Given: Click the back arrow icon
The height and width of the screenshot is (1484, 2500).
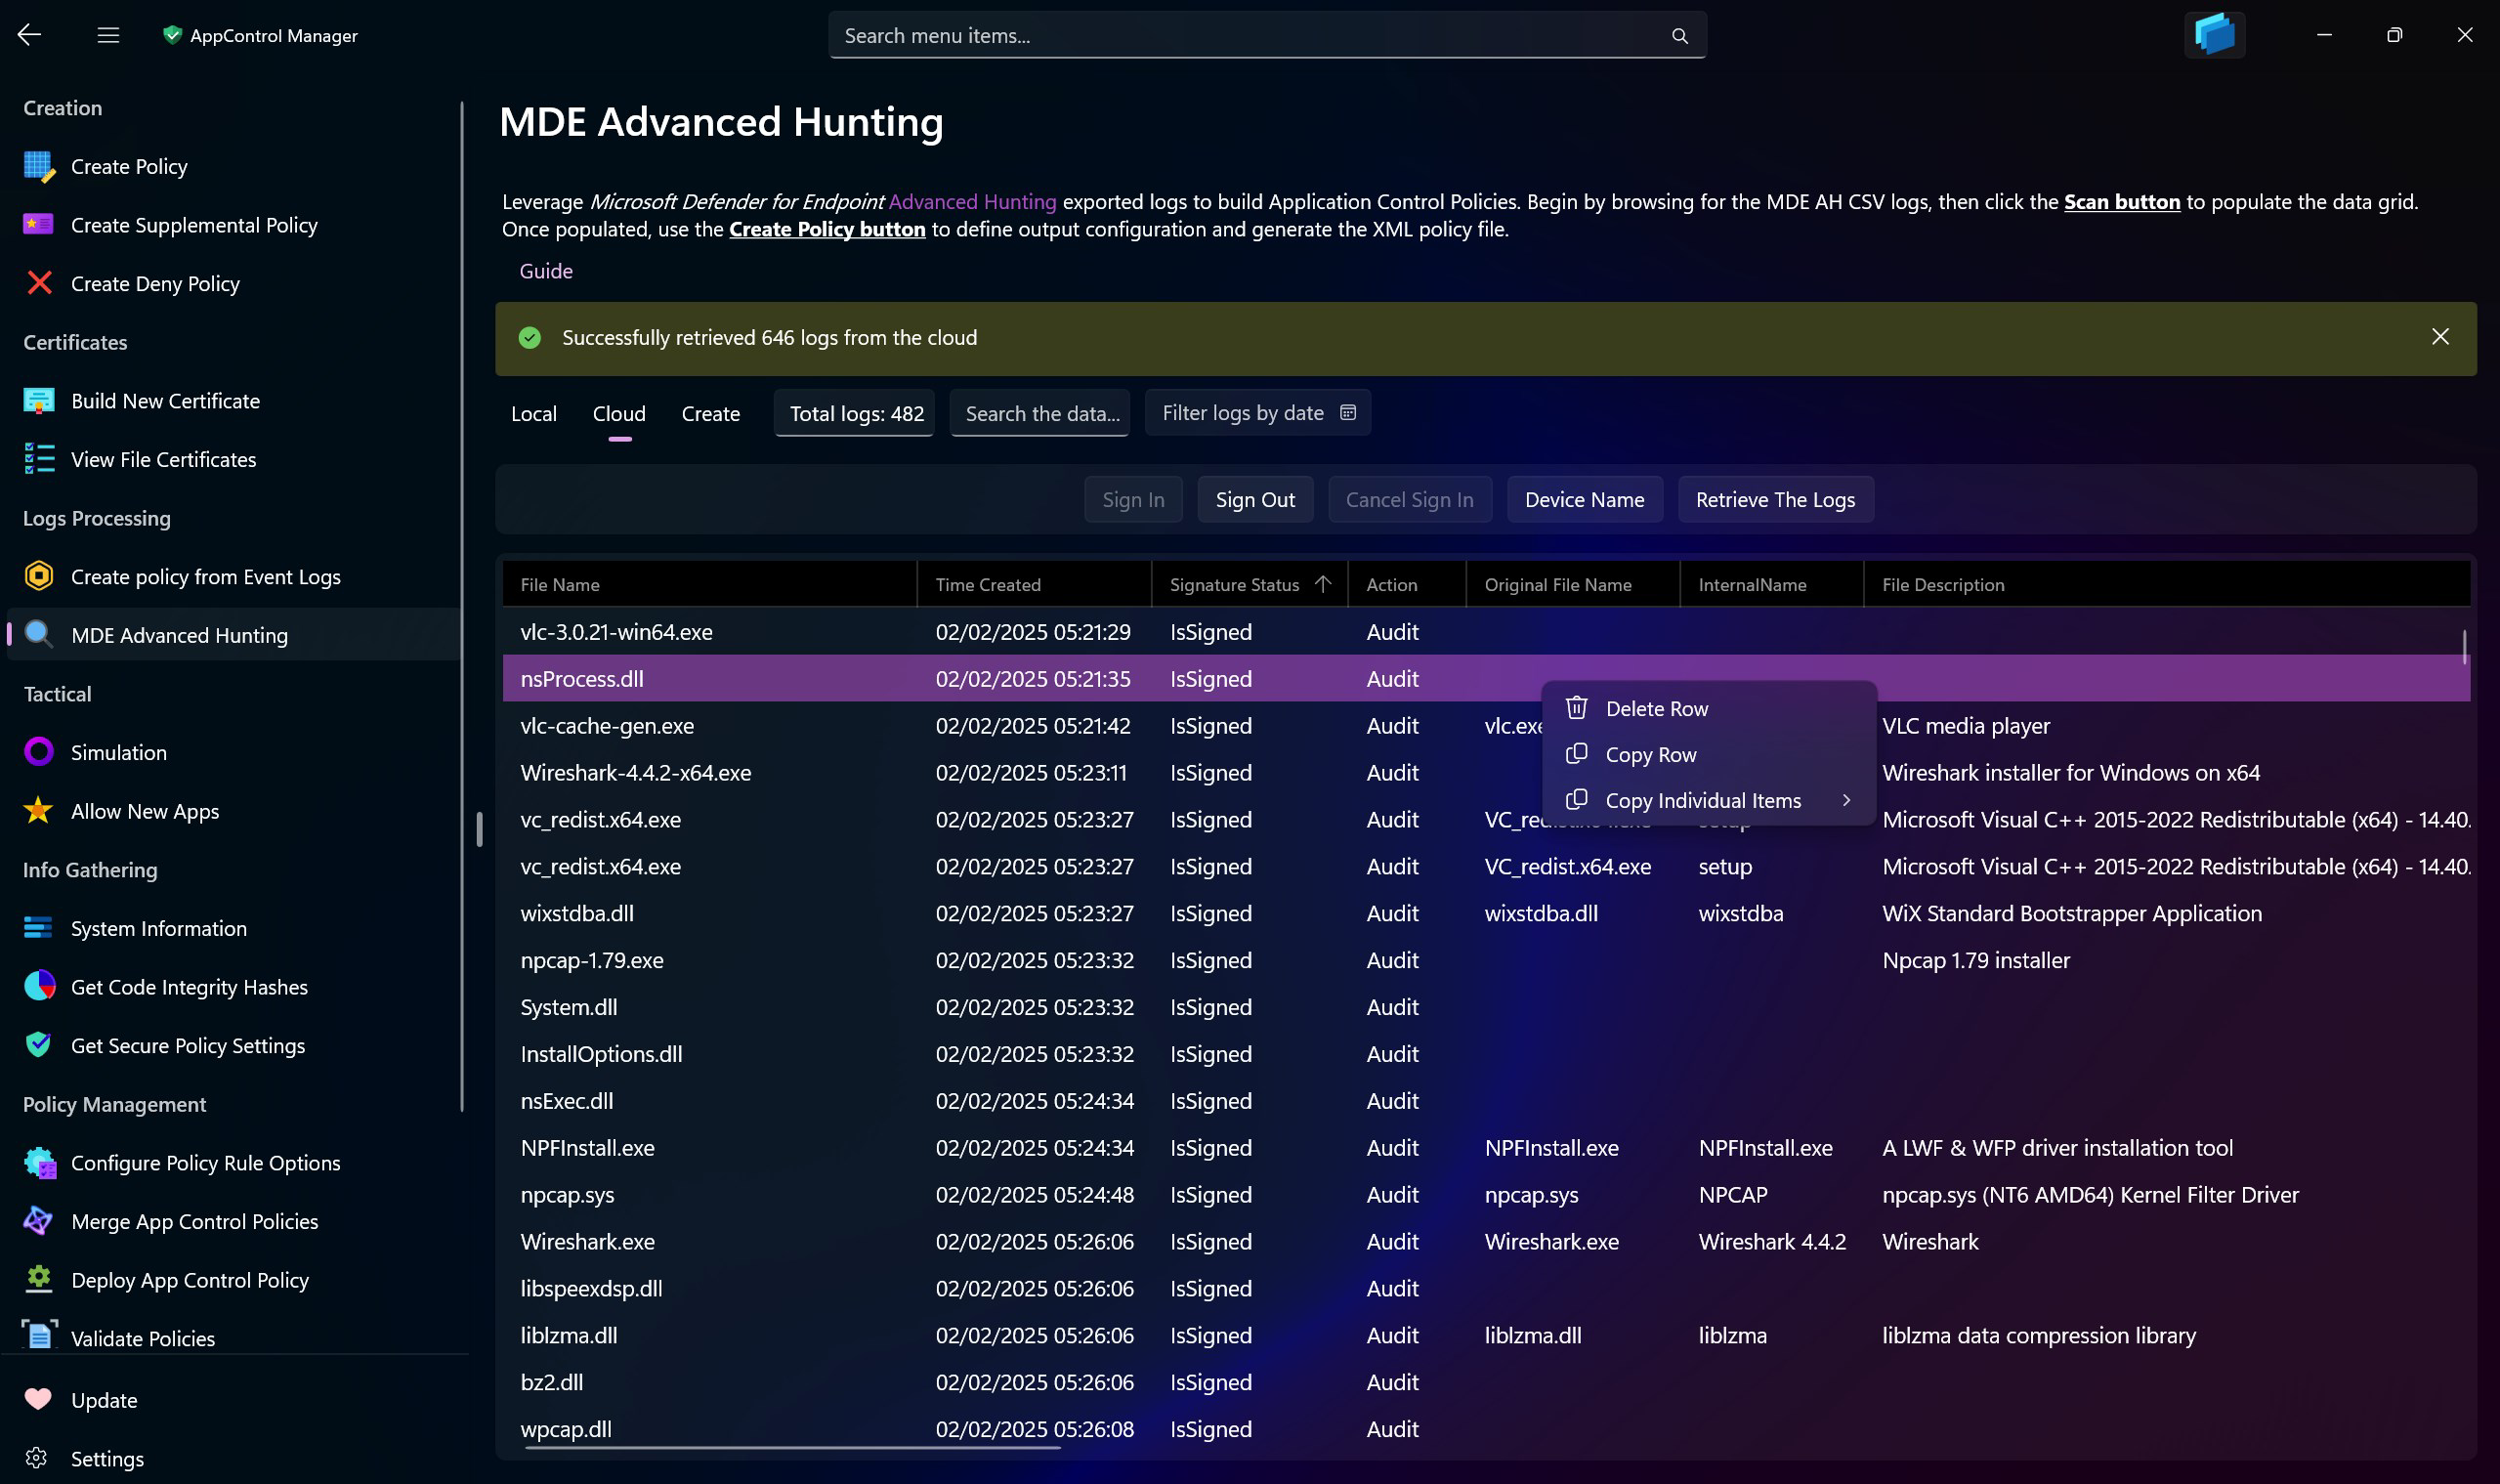Looking at the screenshot, I should [29, 35].
